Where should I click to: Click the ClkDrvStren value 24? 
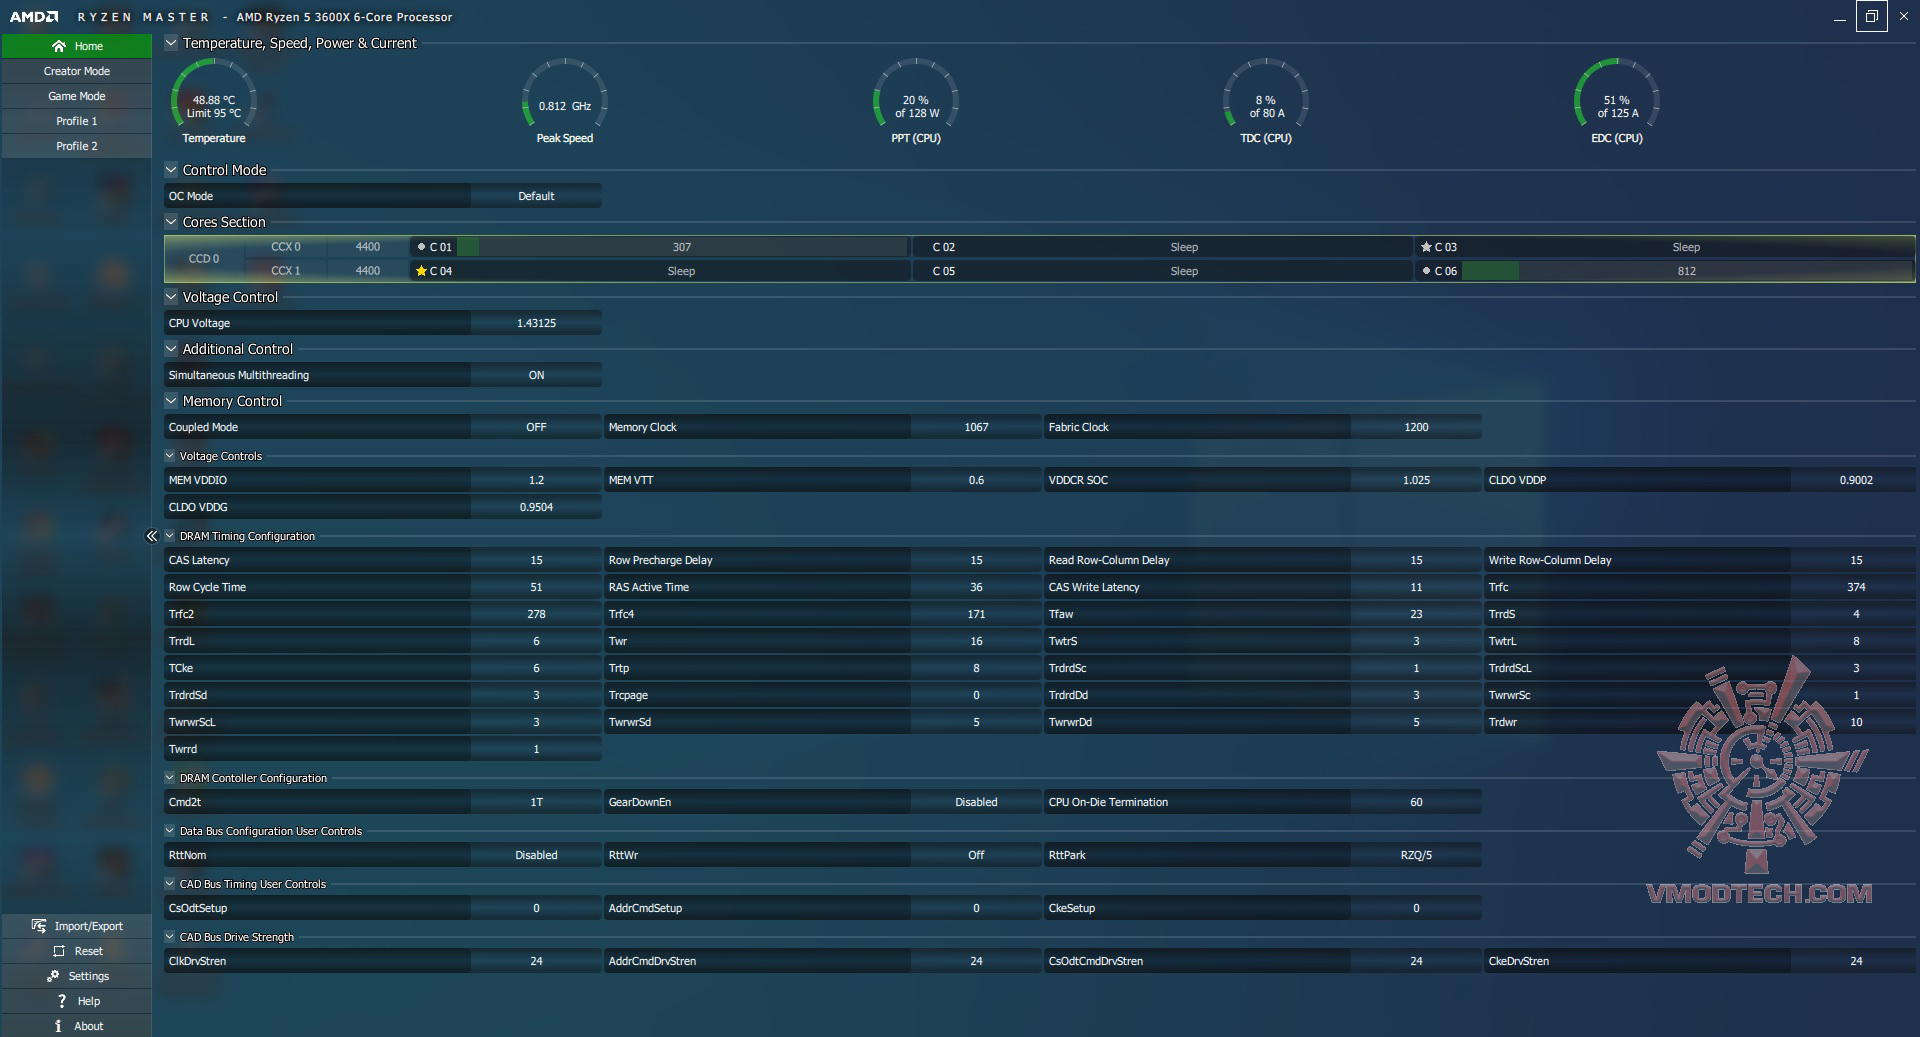pyautogui.click(x=536, y=961)
